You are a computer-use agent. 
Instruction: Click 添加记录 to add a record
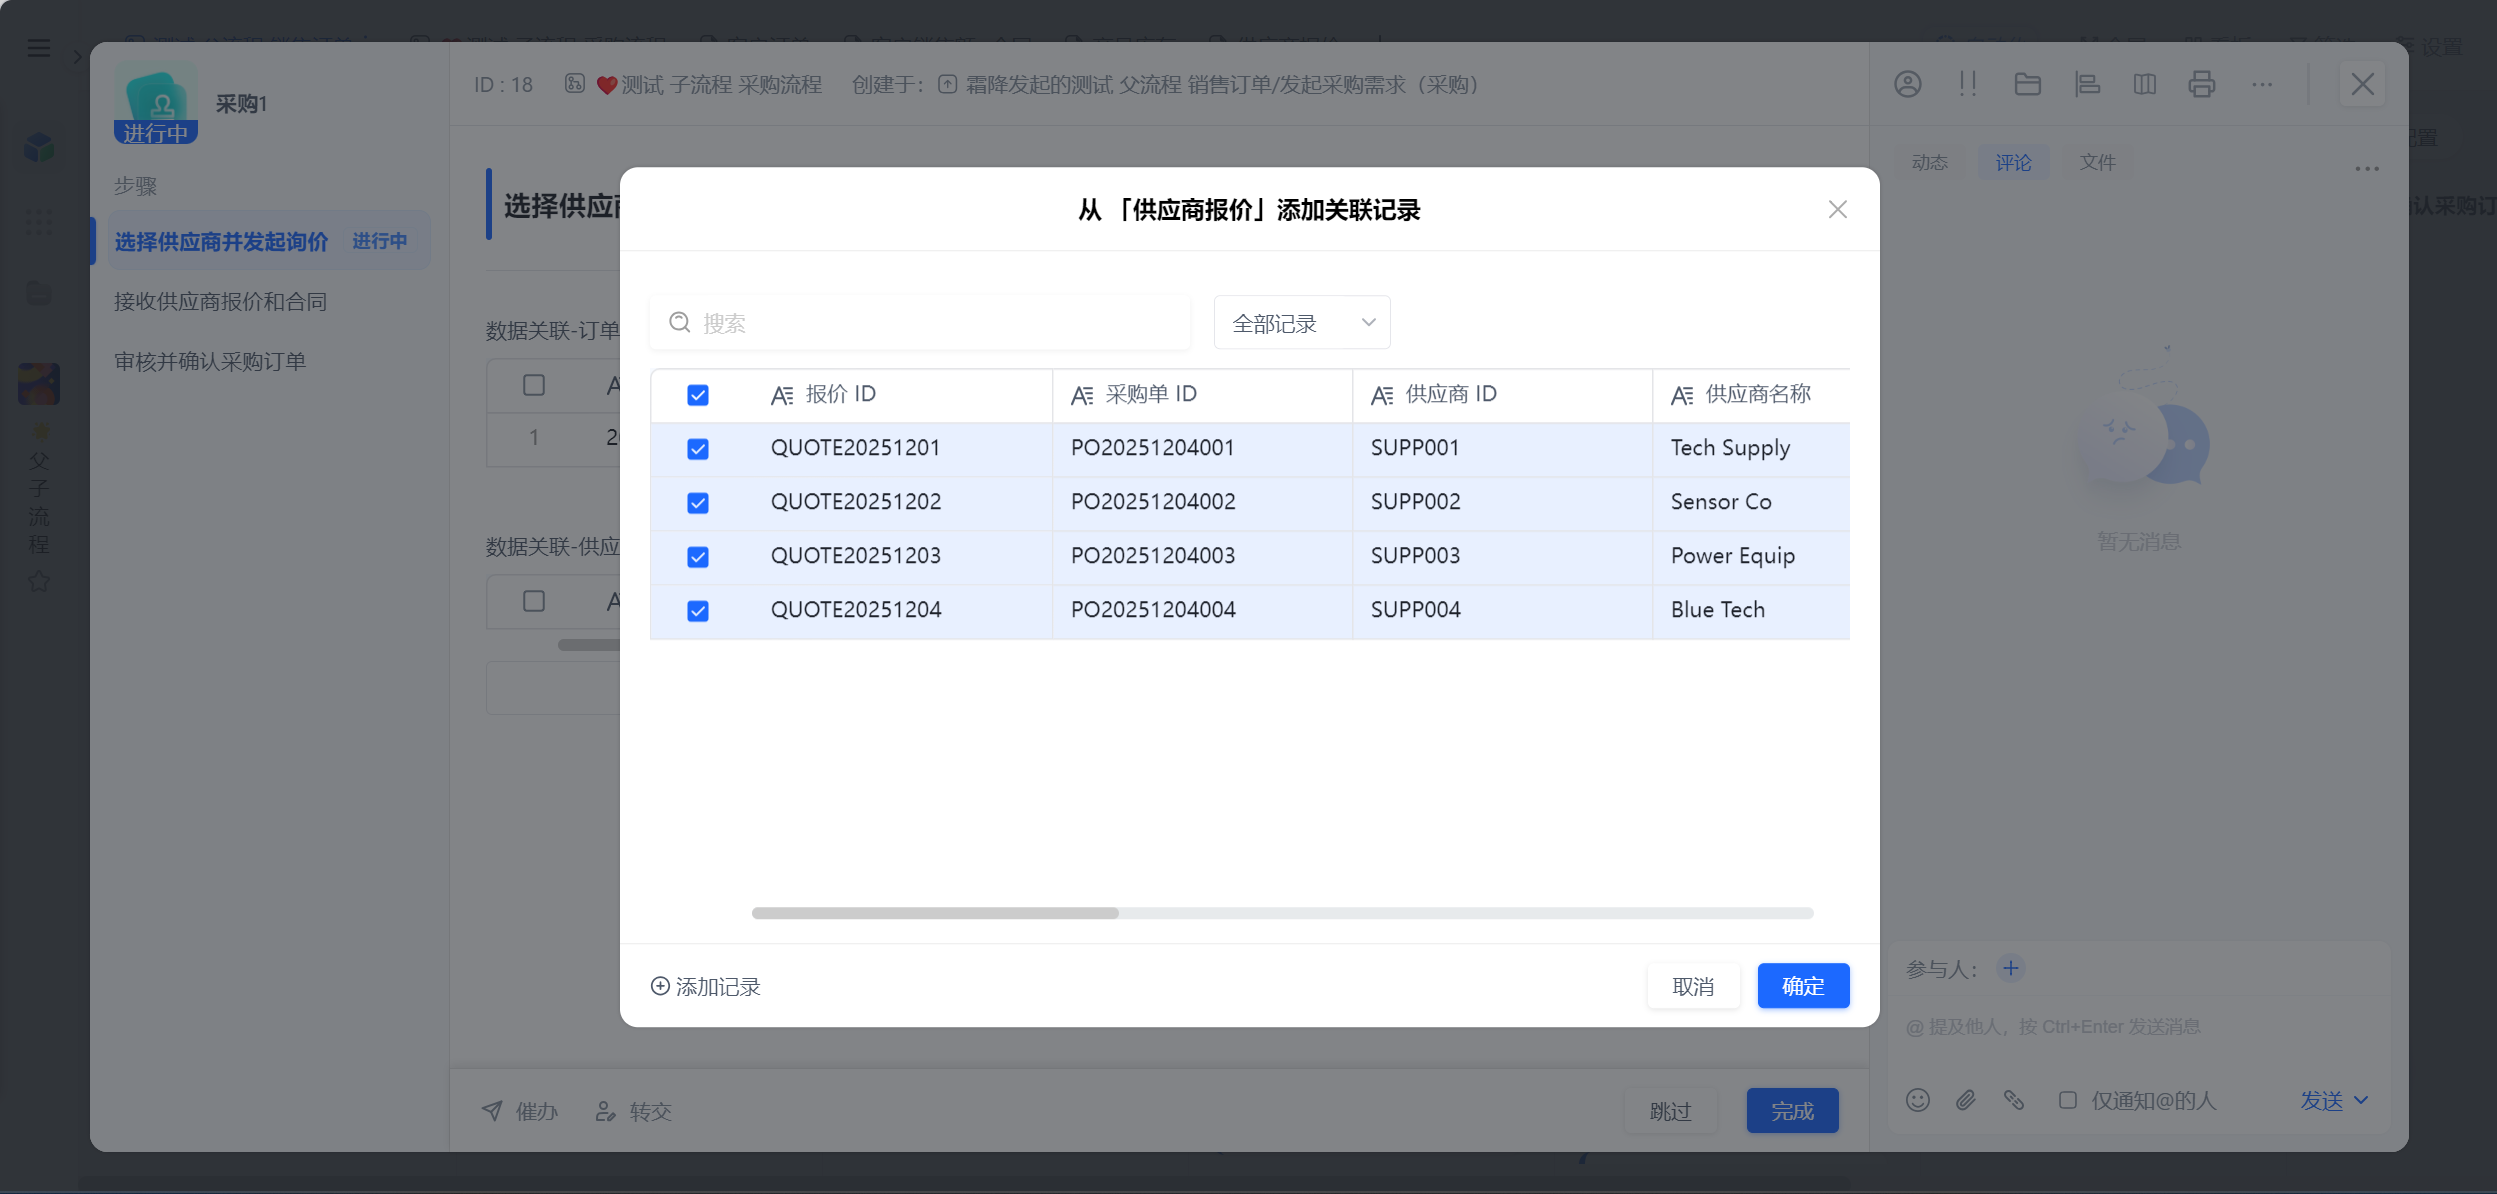[705, 986]
